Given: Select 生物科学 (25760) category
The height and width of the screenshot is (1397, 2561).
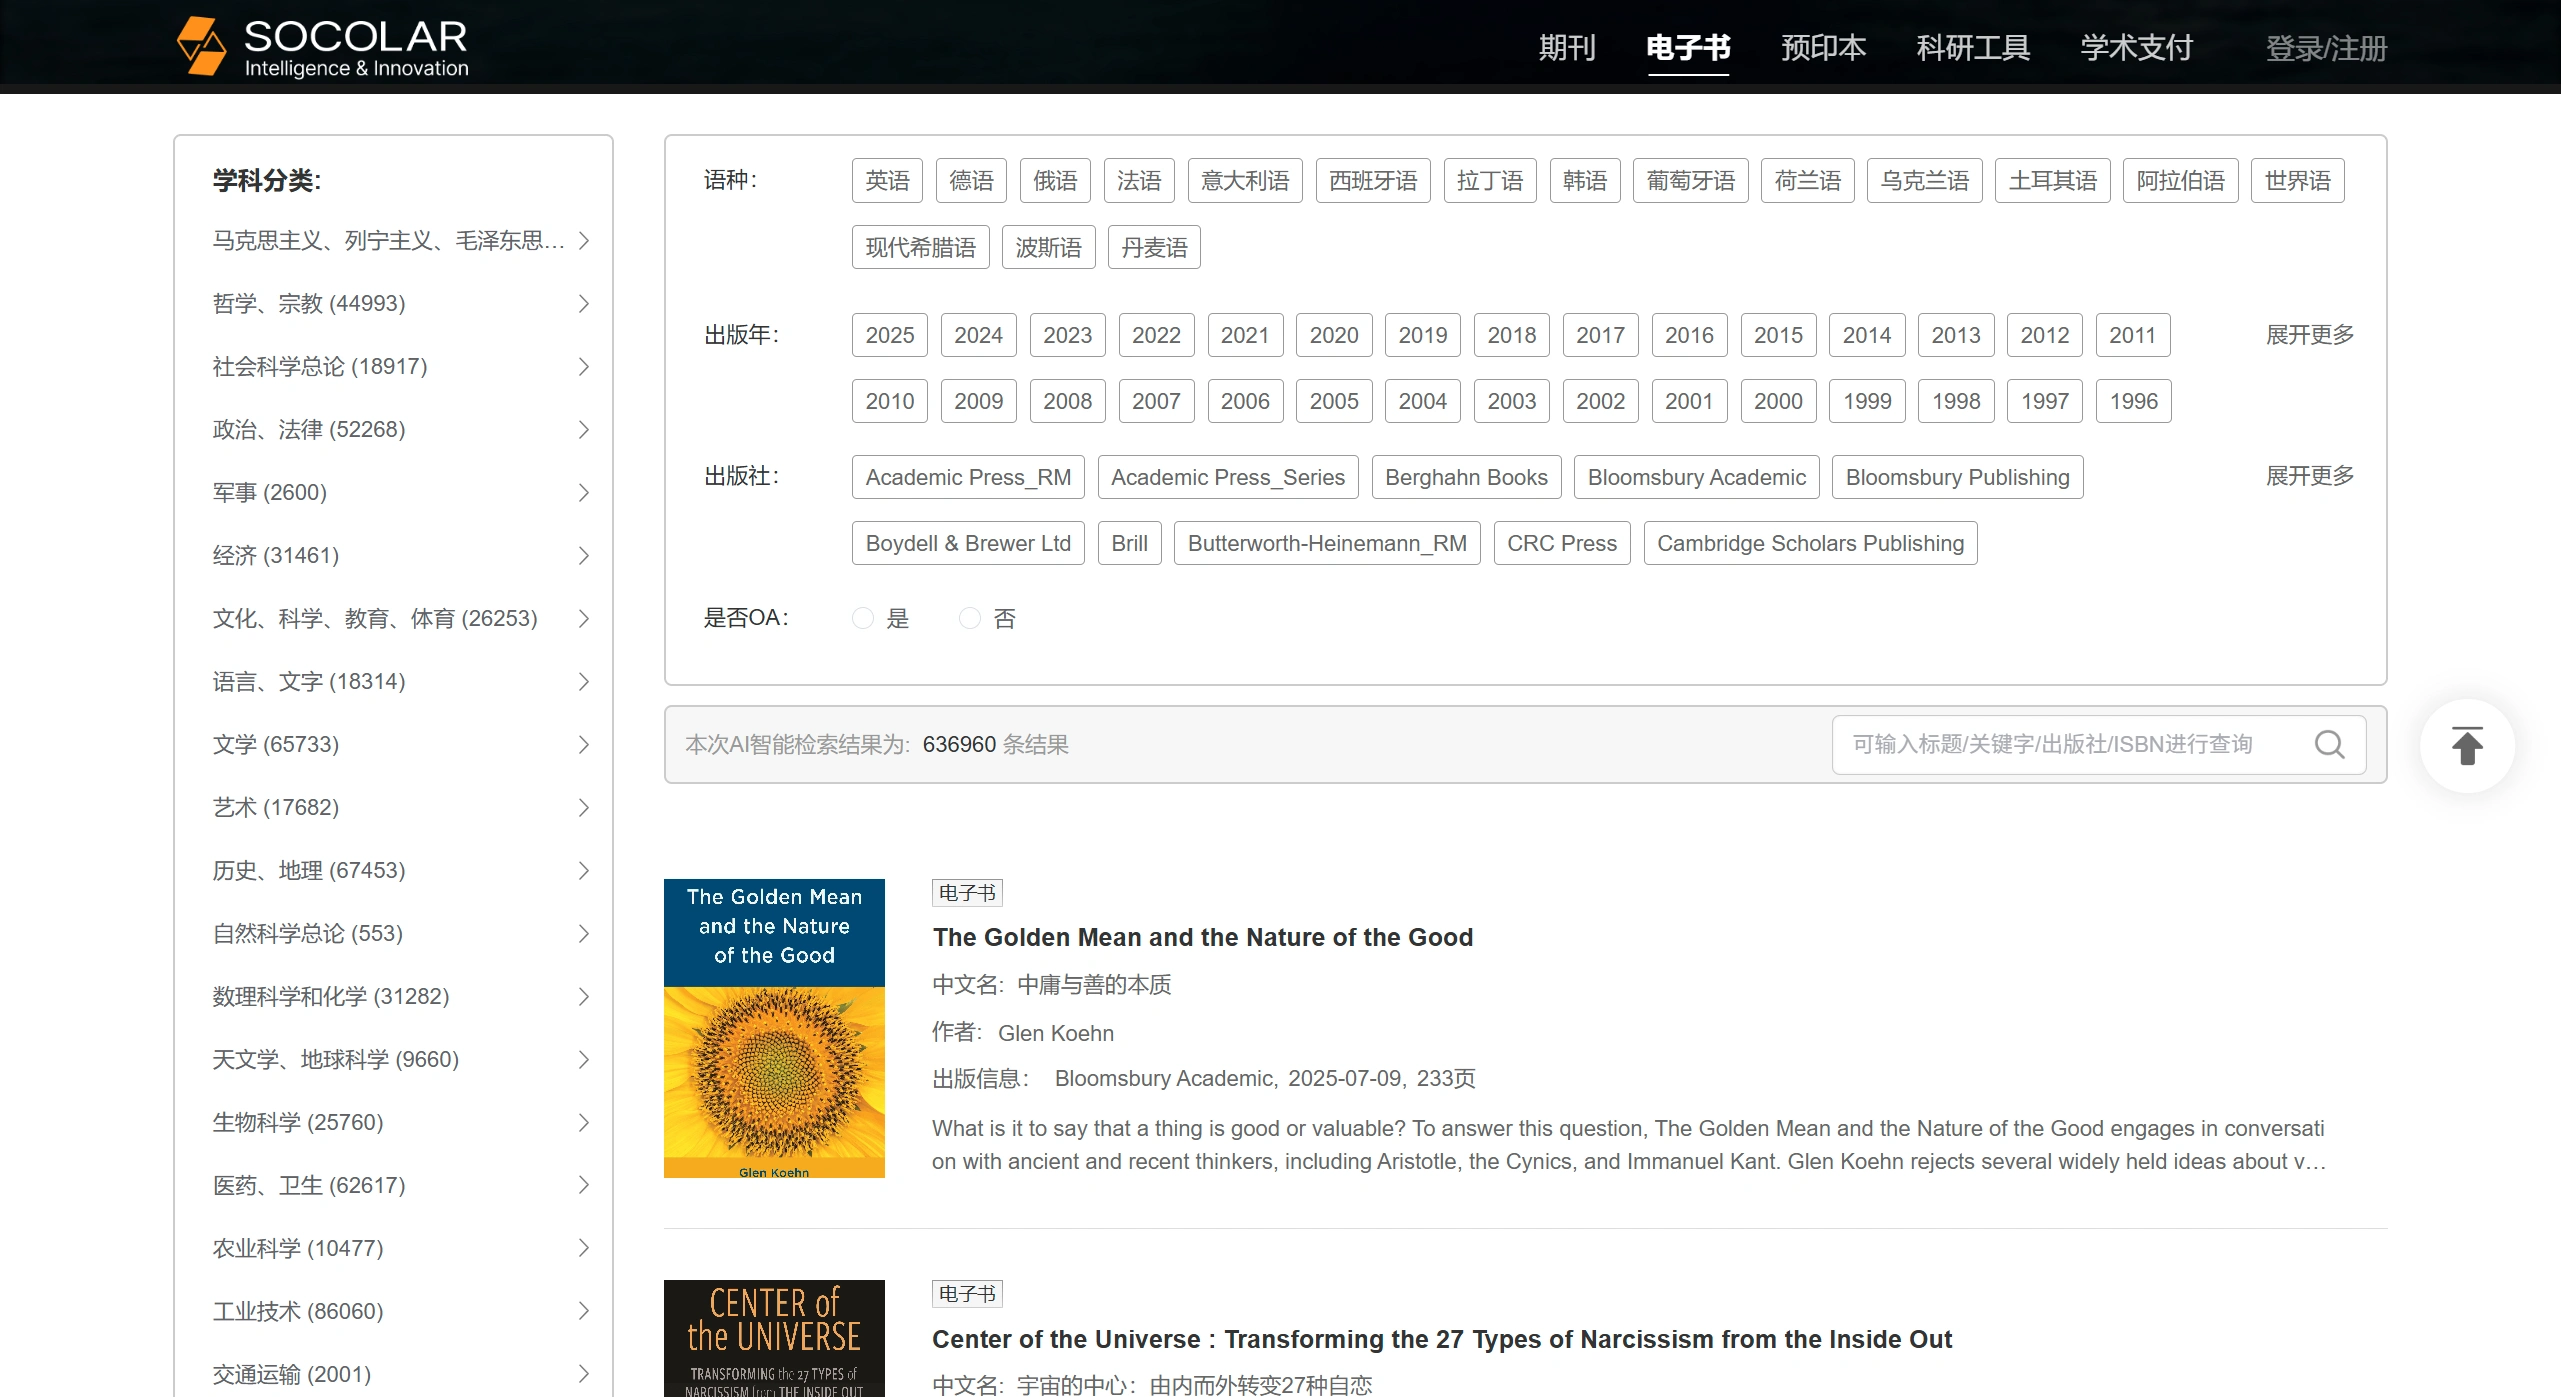Looking at the screenshot, I should pyautogui.click(x=298, y=1122).
